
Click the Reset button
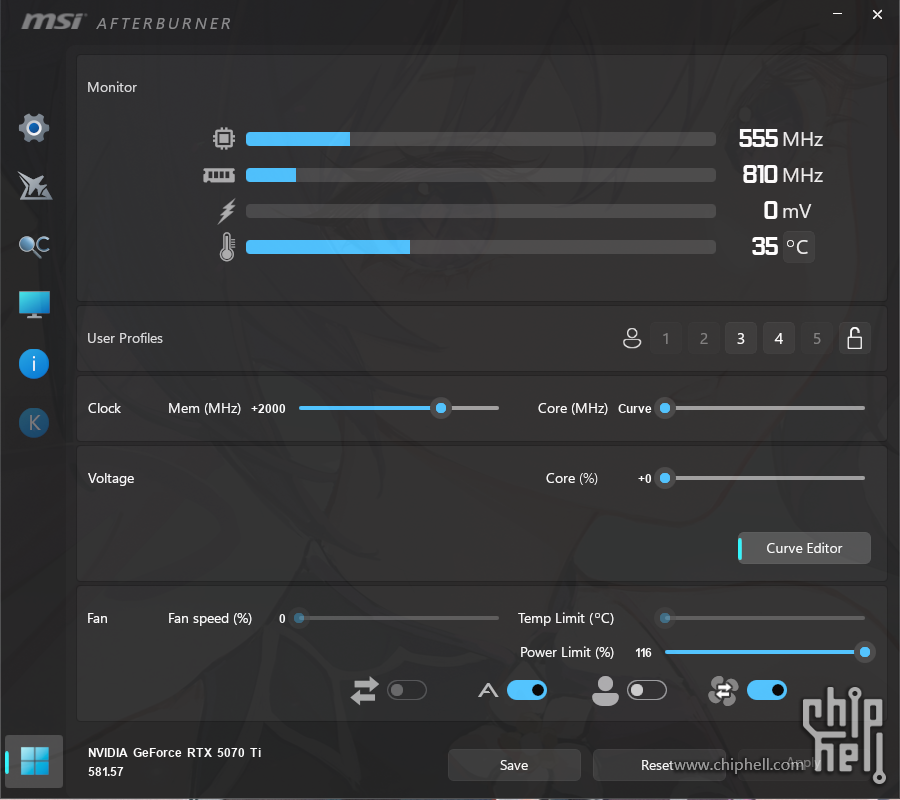point(658,765)
